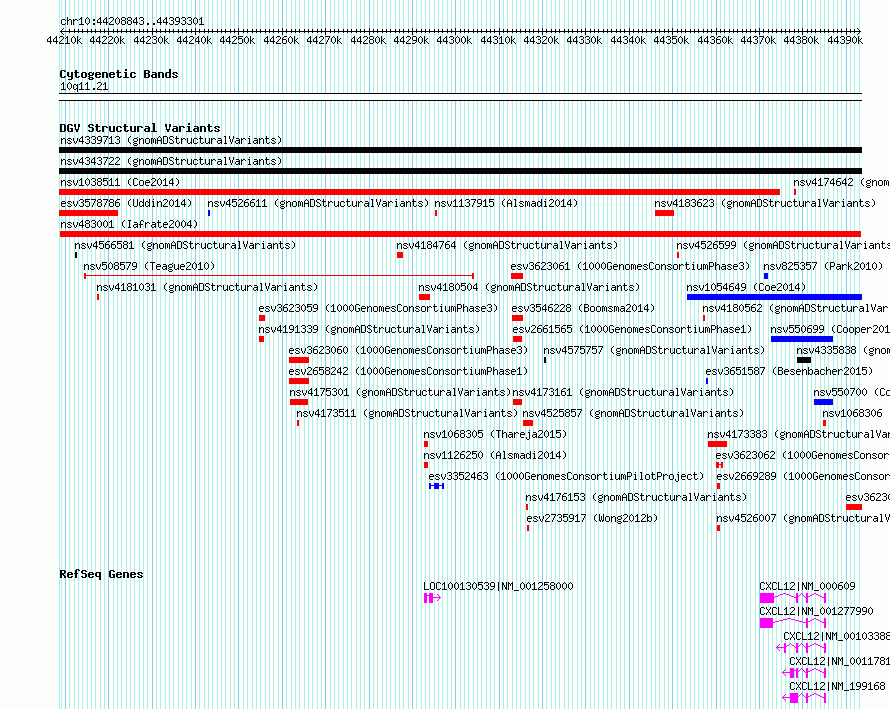Click nsv4526599 gnomAD label
Image resolution: width=890 pixels, height=709 pixels.
pos(783,245)
